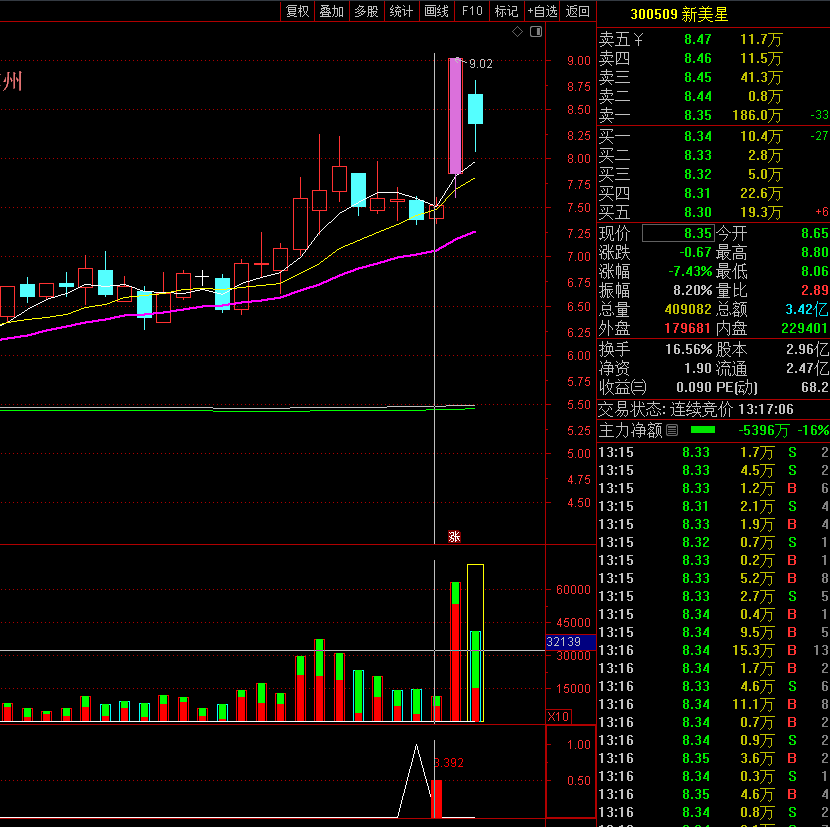Screen dimensions: 830x827
Task: Click the 内盘 value 229401
Action: (805, 328)
